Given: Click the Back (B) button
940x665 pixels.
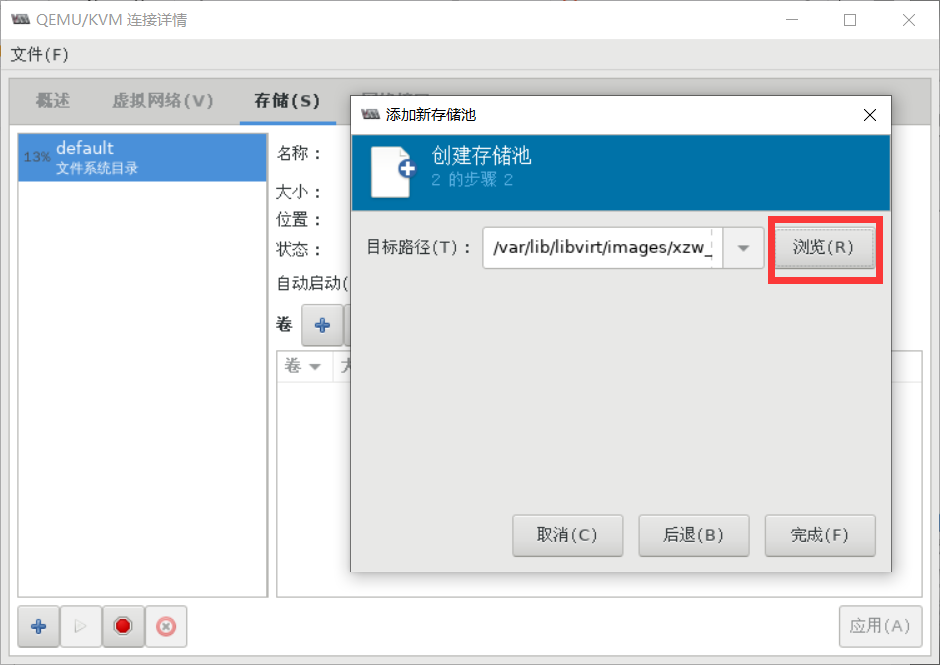Looking at the screenshot, I should pyautogui.click(x=694, y=535).
